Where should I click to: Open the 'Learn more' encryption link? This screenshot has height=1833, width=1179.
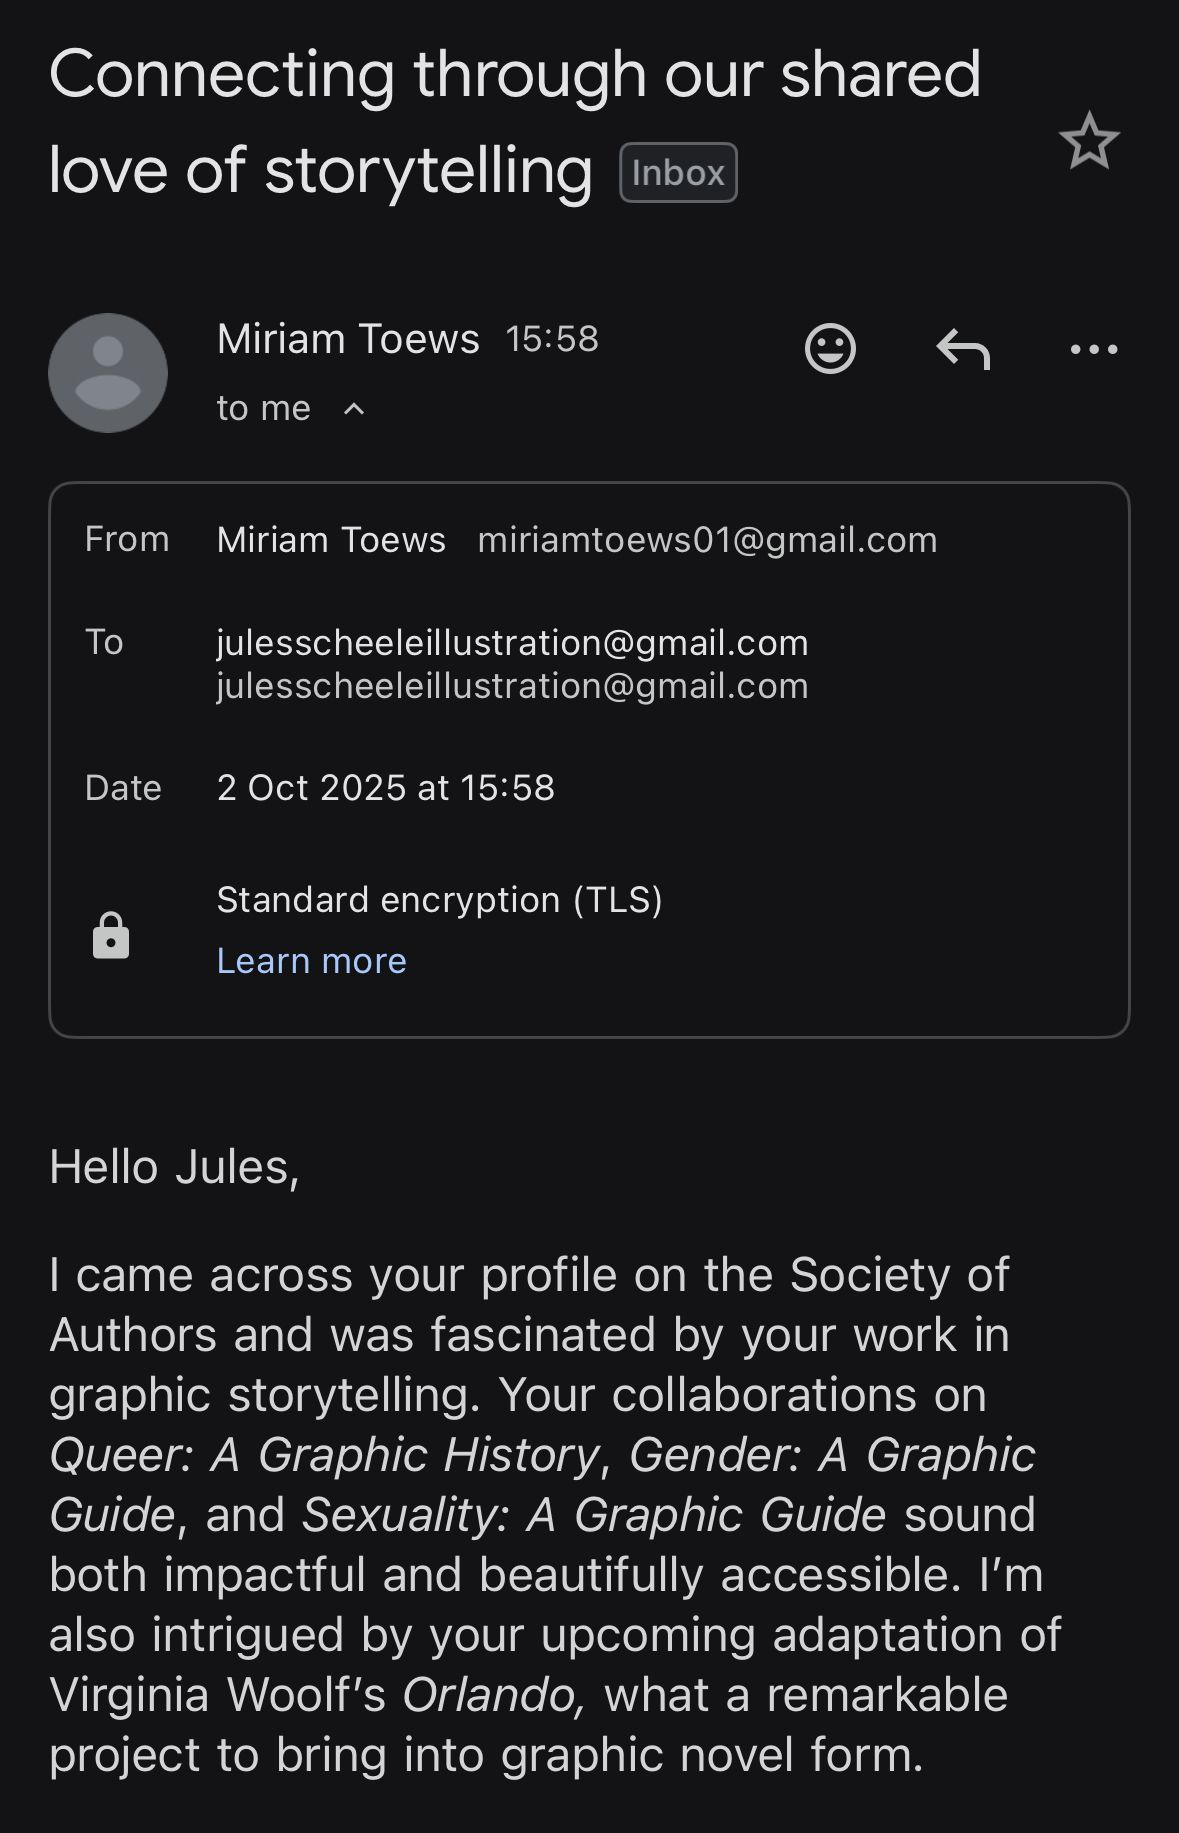click(311, 961)
